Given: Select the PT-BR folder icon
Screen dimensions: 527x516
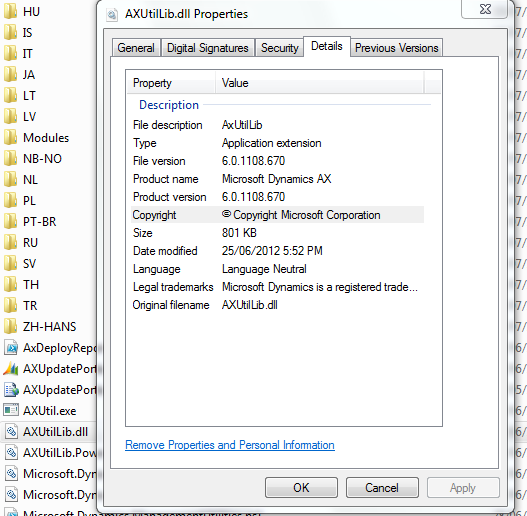Looking at the screenshot, I should (x=10, y=222).
